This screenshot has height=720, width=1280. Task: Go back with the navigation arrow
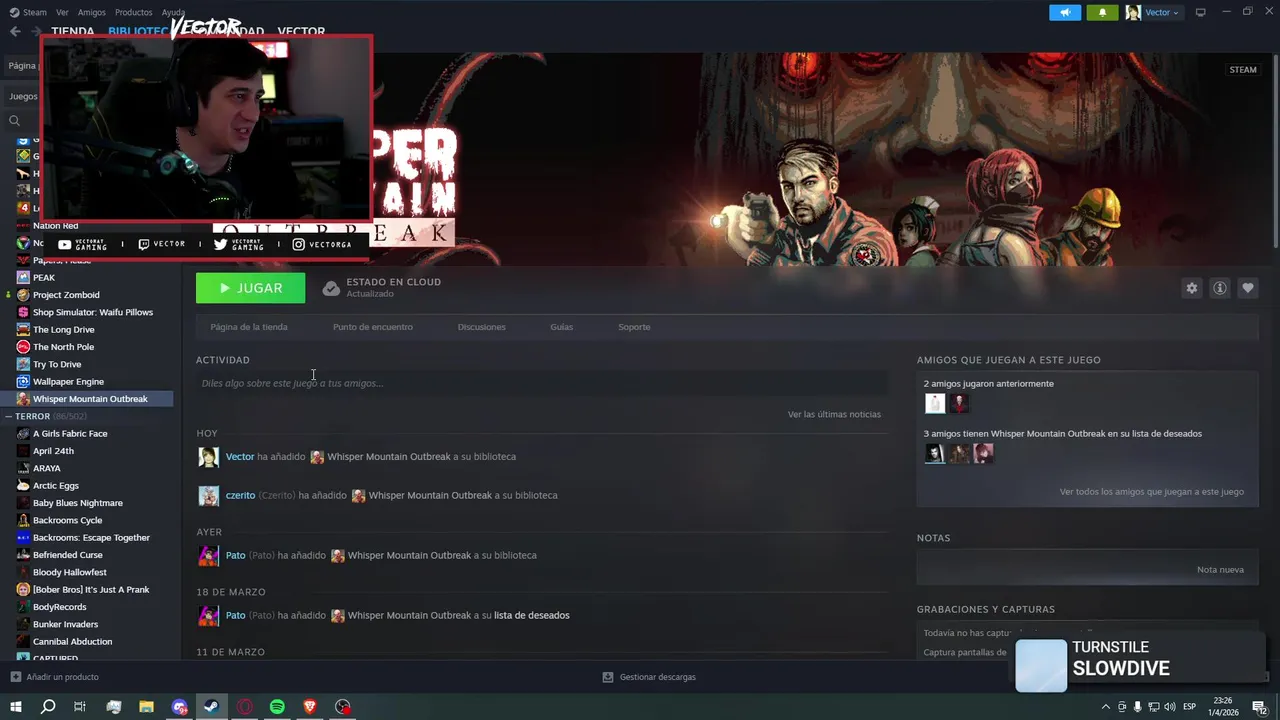tap(15, 31)
